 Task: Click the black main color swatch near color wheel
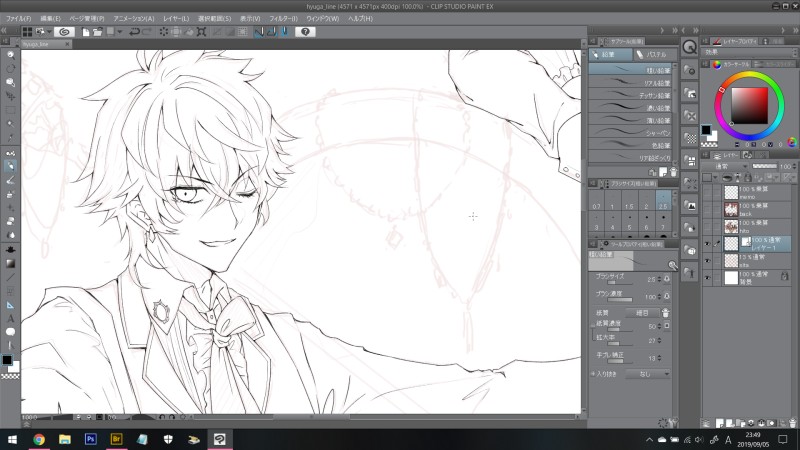(706, 130)
